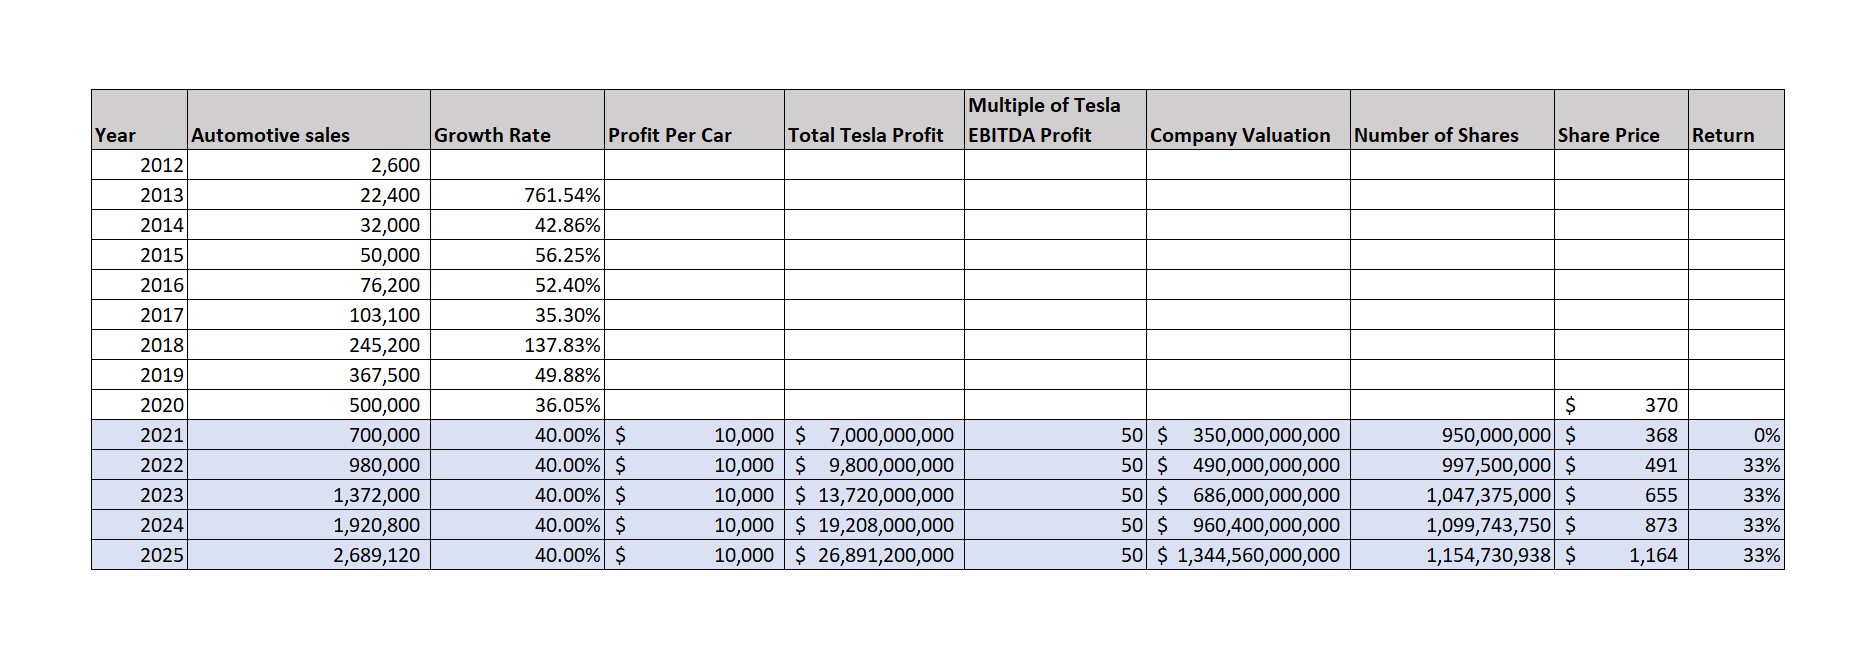Select total profit $26,891,200,000
Screen dimensions: 1850x669
(874, 555)
